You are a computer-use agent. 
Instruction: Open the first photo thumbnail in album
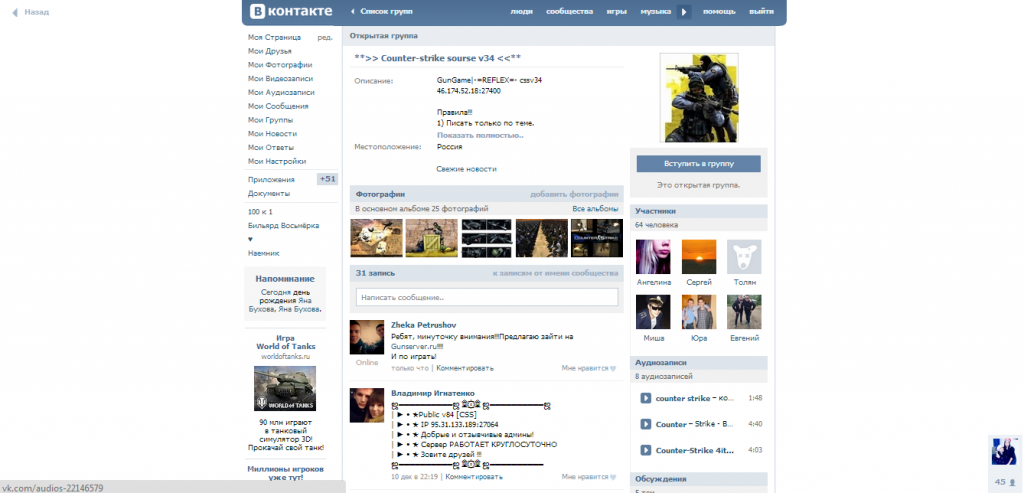[375, 238]
